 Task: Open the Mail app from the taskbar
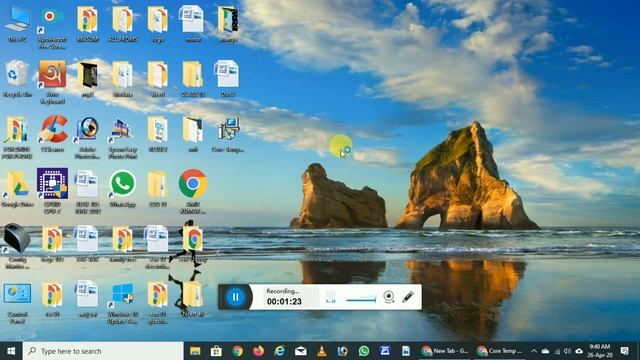[301, 351]
